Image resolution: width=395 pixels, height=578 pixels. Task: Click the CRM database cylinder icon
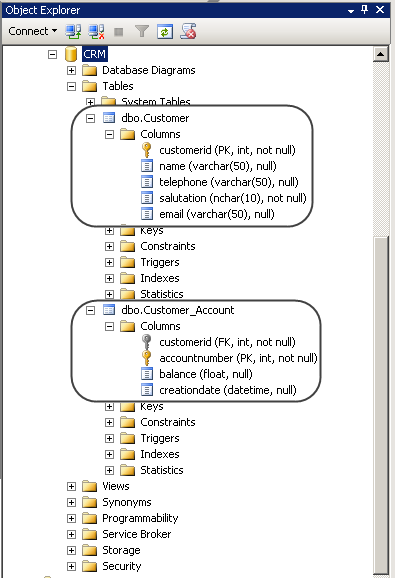71,54
